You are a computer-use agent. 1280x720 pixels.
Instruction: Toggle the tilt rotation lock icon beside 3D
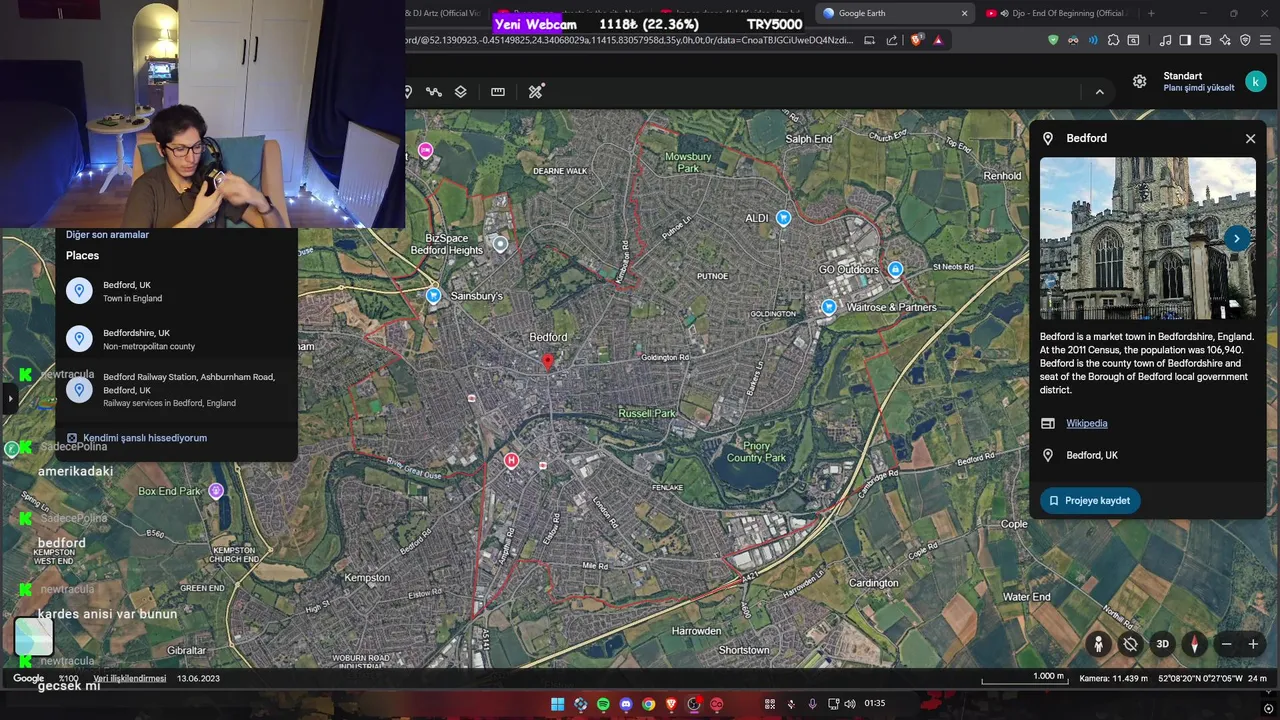[x=1130, y=645]
